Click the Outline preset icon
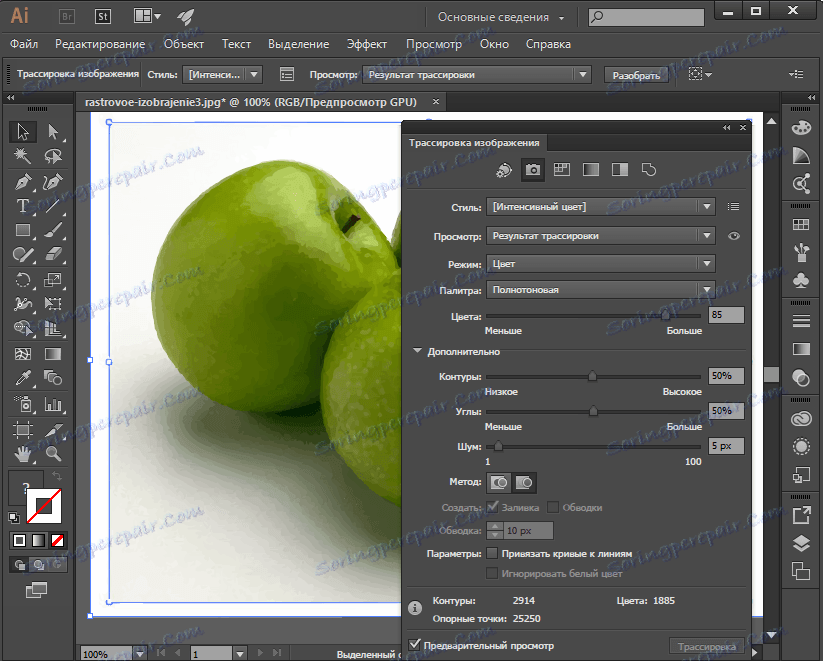This screenshot has width=823, height=661. coord(648,170)
